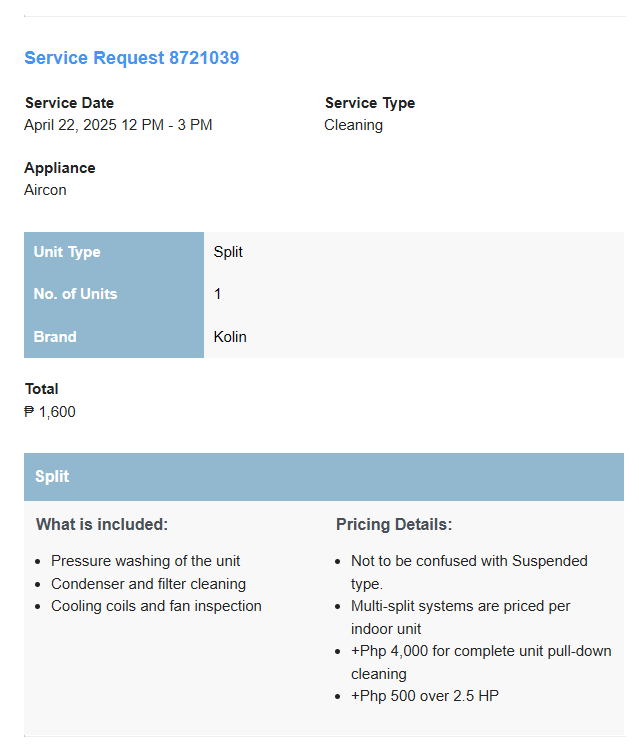The width and height of the screenshot is (639, 749).
Task: Click the Pricing Details heading
Action: coord(394,524)
